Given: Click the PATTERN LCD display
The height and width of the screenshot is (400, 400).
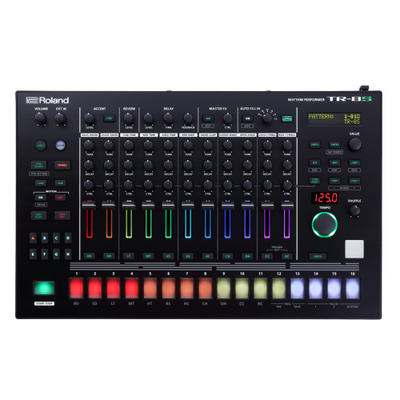Looking at the screenshot, I should (334, 119).
